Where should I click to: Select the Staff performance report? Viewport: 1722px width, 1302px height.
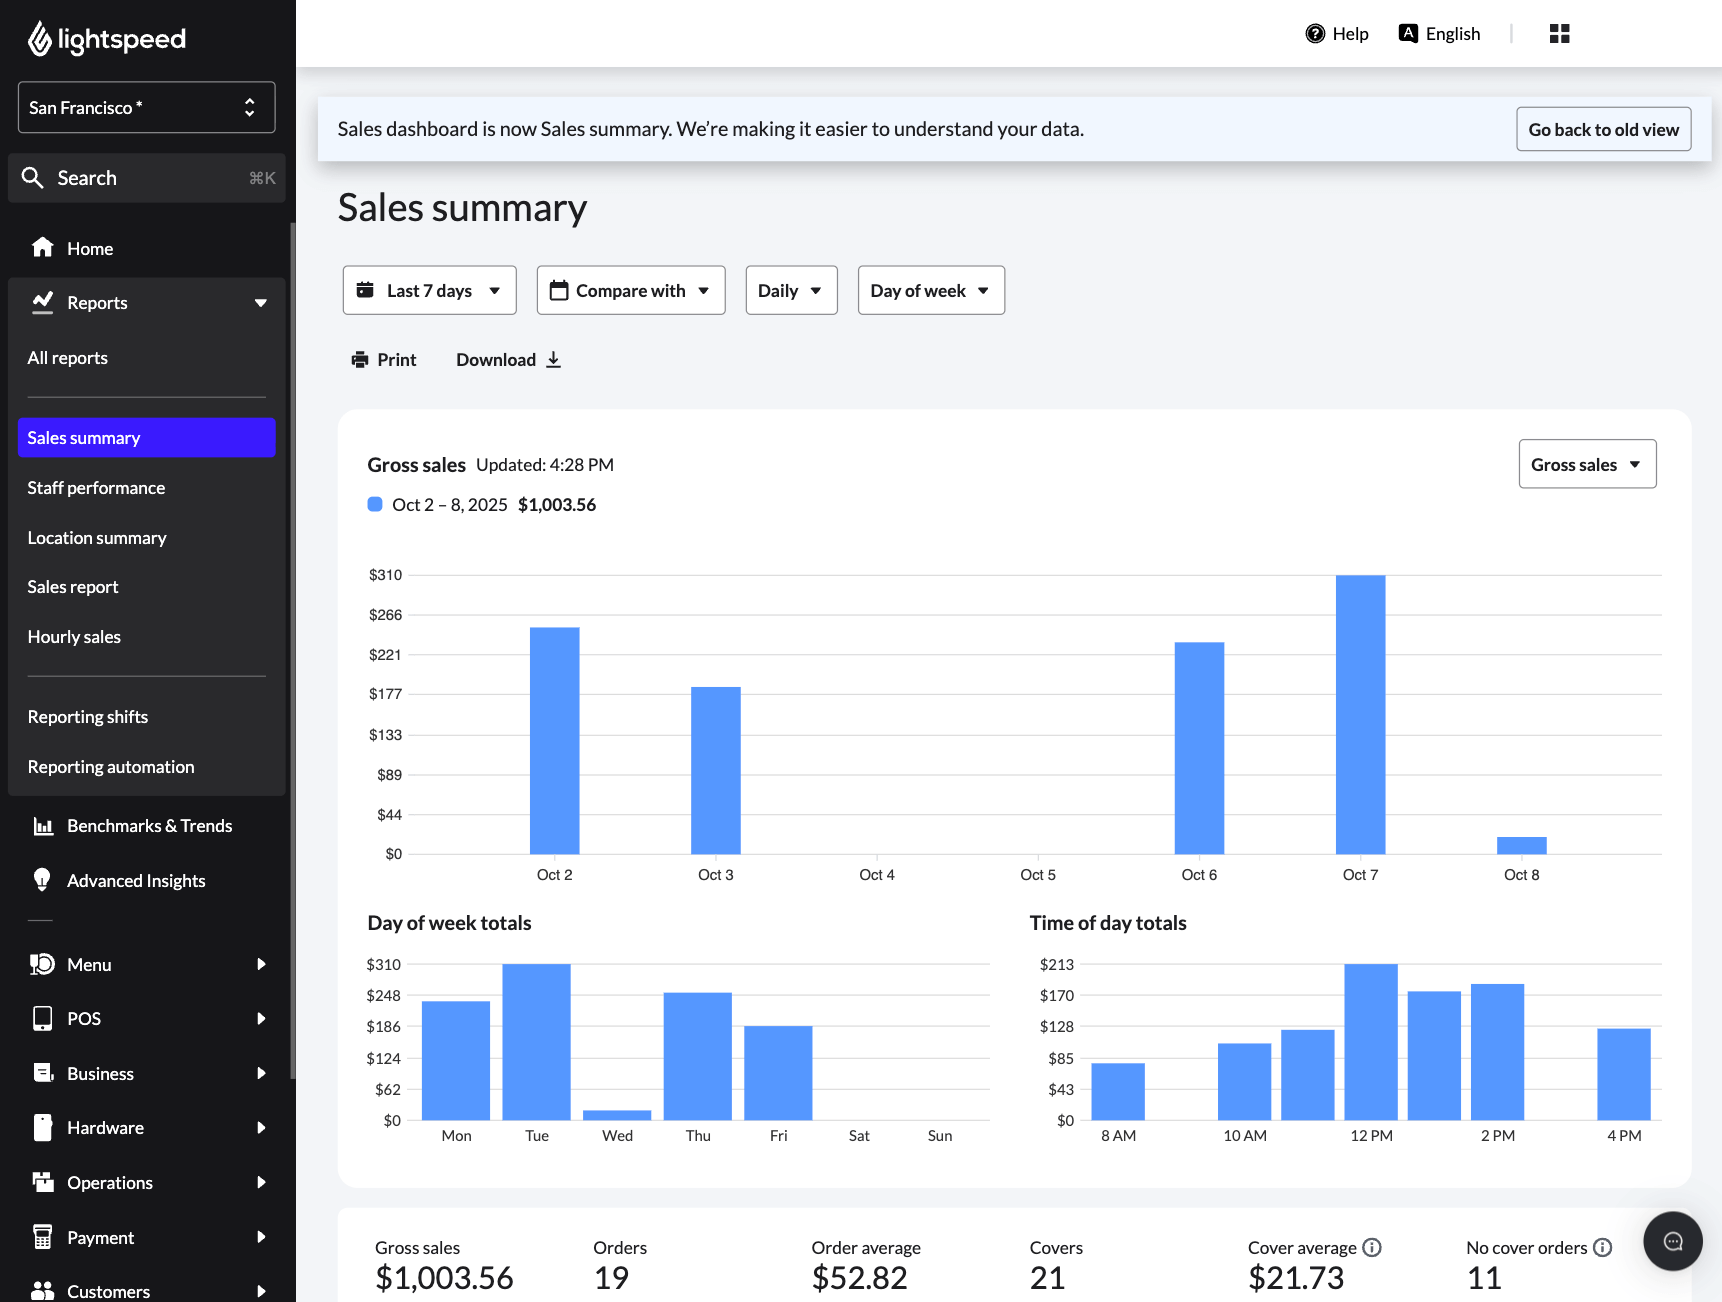pyautogui.click(x=96, y=487)
